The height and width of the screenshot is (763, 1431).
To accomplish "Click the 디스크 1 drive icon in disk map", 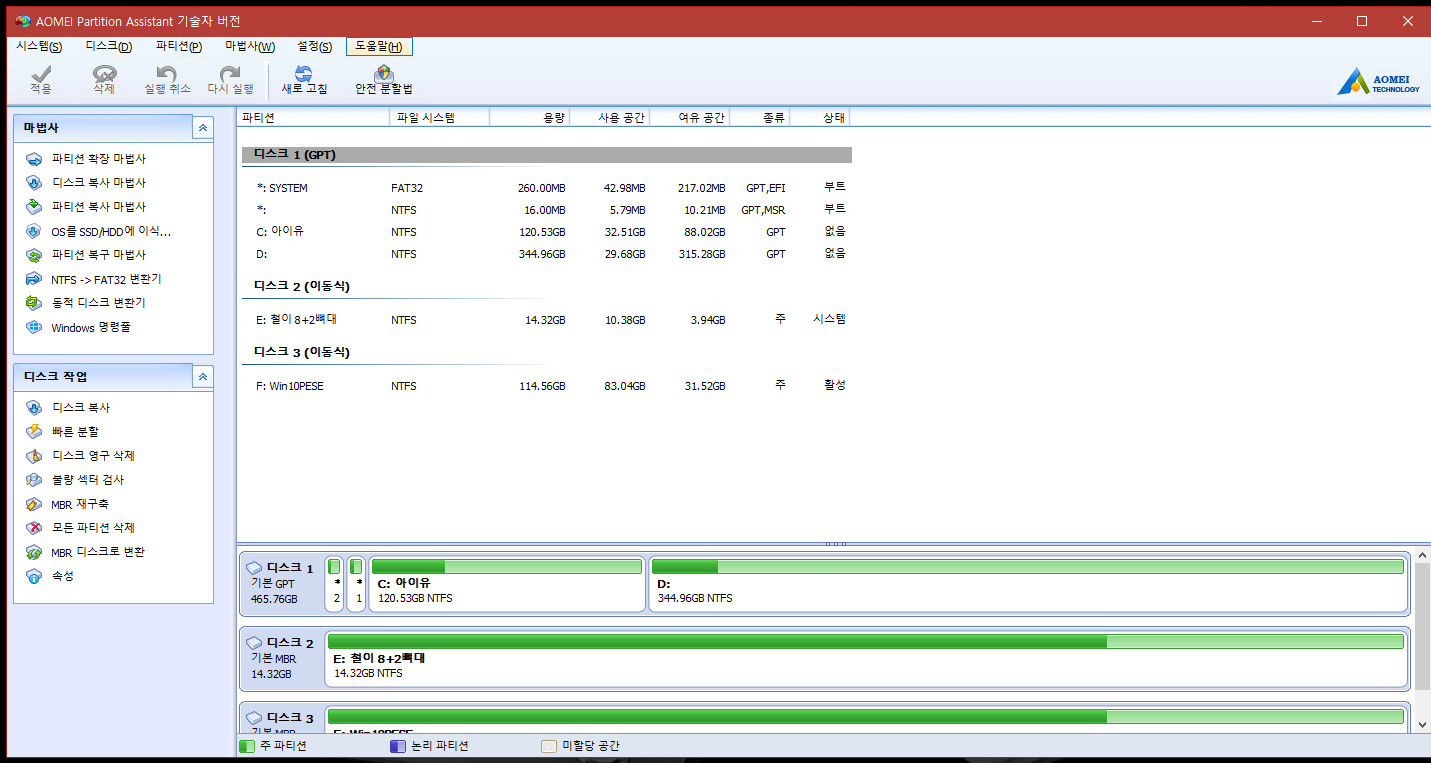I will tap(254, 568).
